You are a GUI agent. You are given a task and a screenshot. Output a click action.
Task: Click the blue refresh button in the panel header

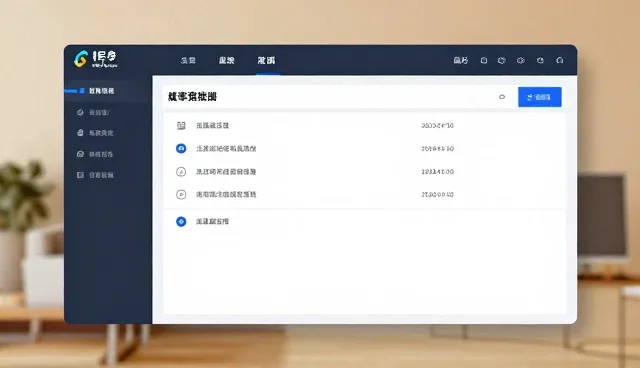[540, 97]
